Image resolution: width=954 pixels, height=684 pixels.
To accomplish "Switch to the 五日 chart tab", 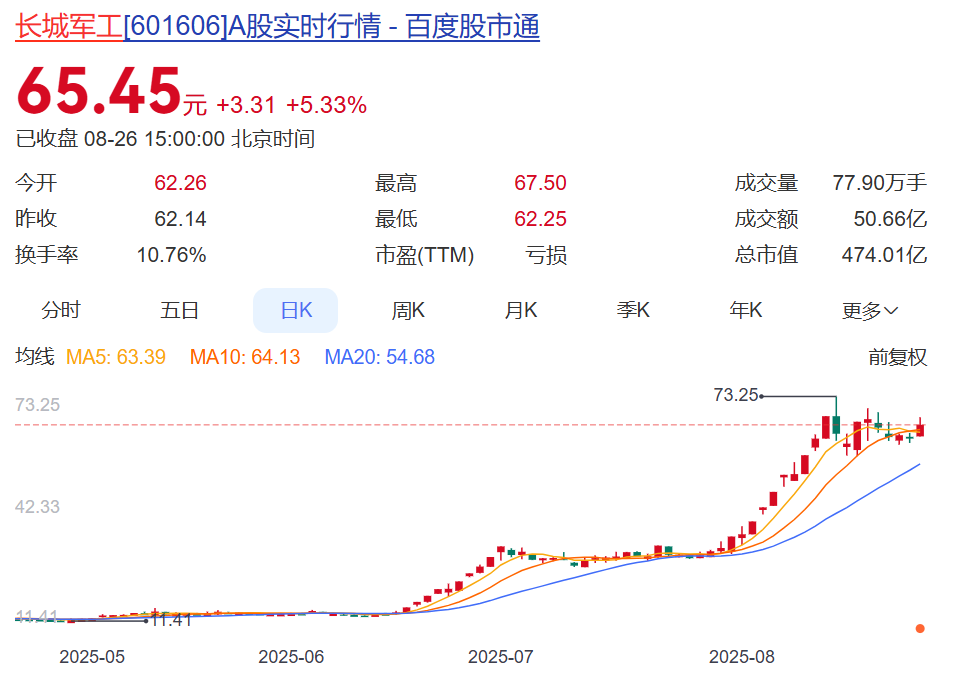I will 179,310.
